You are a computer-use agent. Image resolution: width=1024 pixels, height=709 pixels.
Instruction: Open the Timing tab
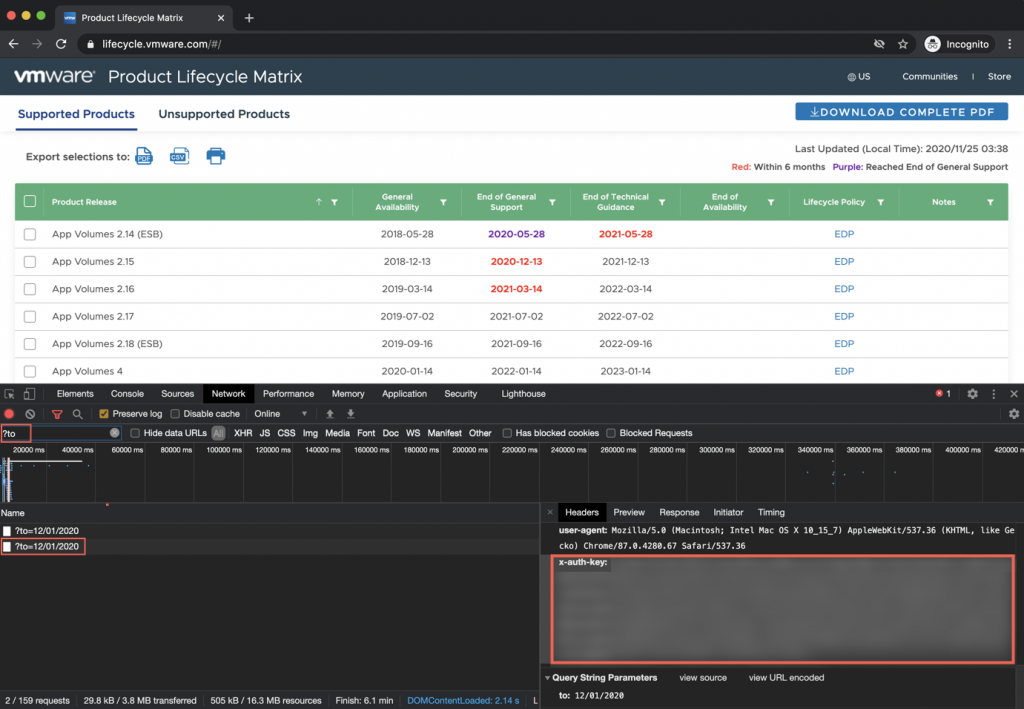[771, 512]
